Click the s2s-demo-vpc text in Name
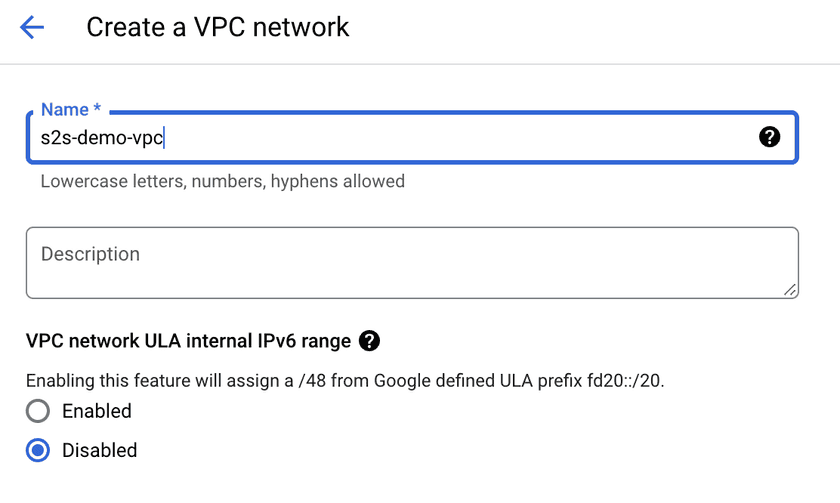Screen dimensions: 840x503 [x=102, y=137]
